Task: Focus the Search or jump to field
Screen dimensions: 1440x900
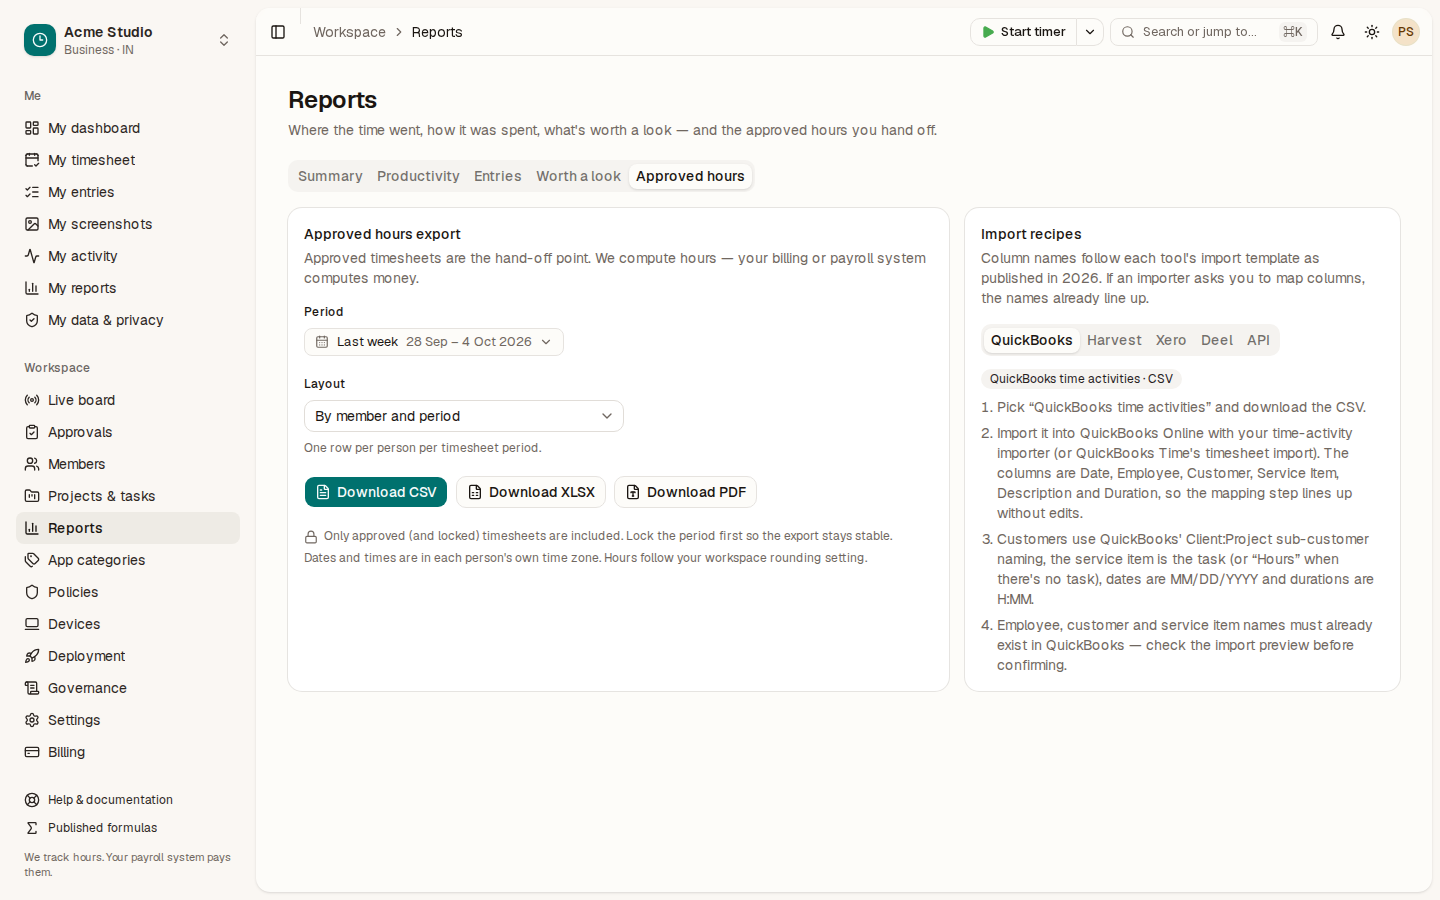Action: (x=1214, y=32)
